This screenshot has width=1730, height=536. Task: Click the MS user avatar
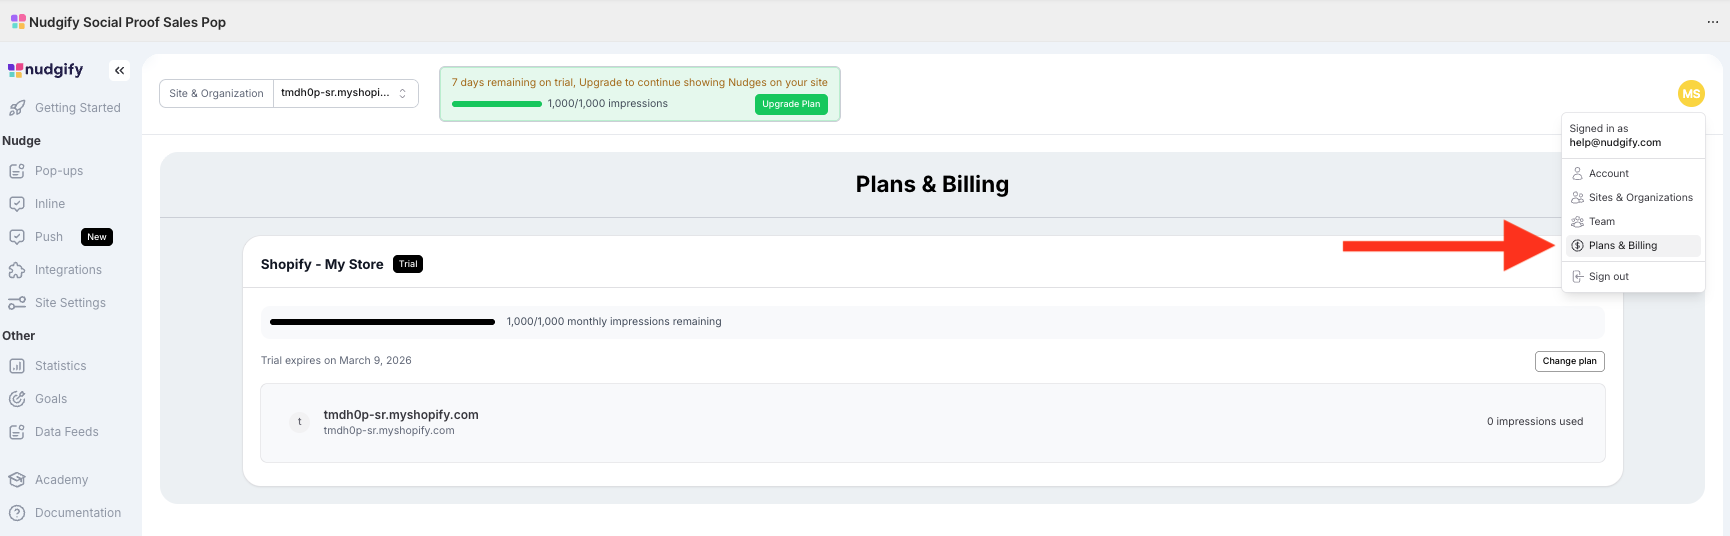1691,94
